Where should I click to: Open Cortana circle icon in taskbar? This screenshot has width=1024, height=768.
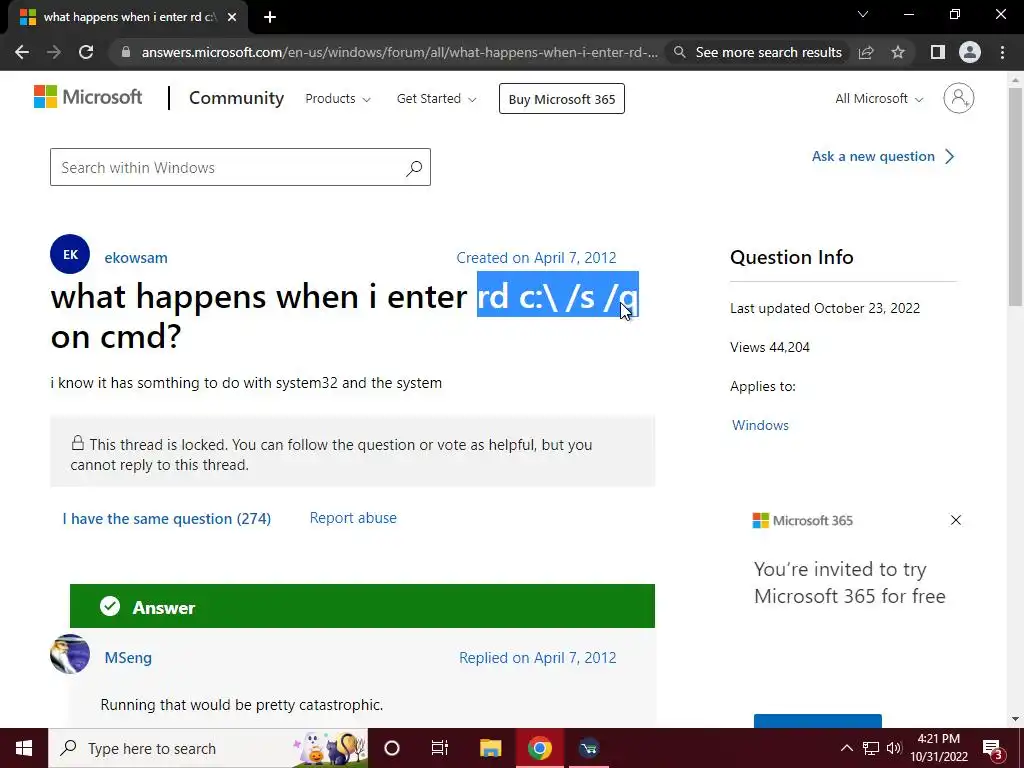click(392, 748)
